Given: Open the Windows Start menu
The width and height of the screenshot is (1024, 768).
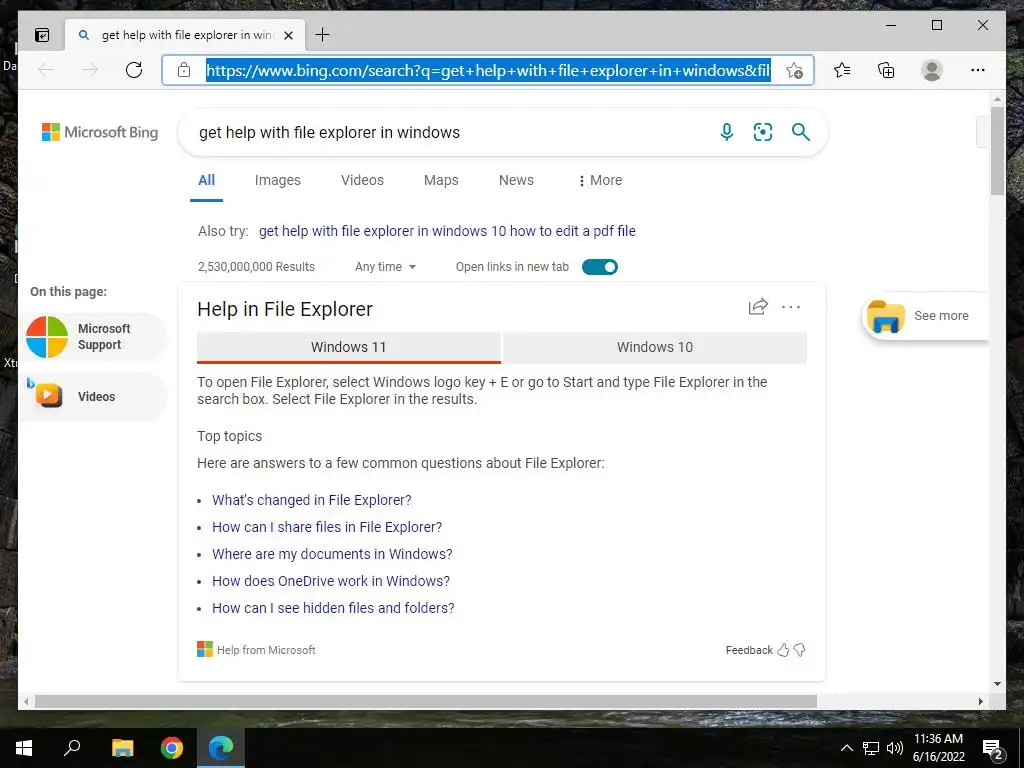Looking at the screenshot, I should pyautogui.click(x=24, y=748).
